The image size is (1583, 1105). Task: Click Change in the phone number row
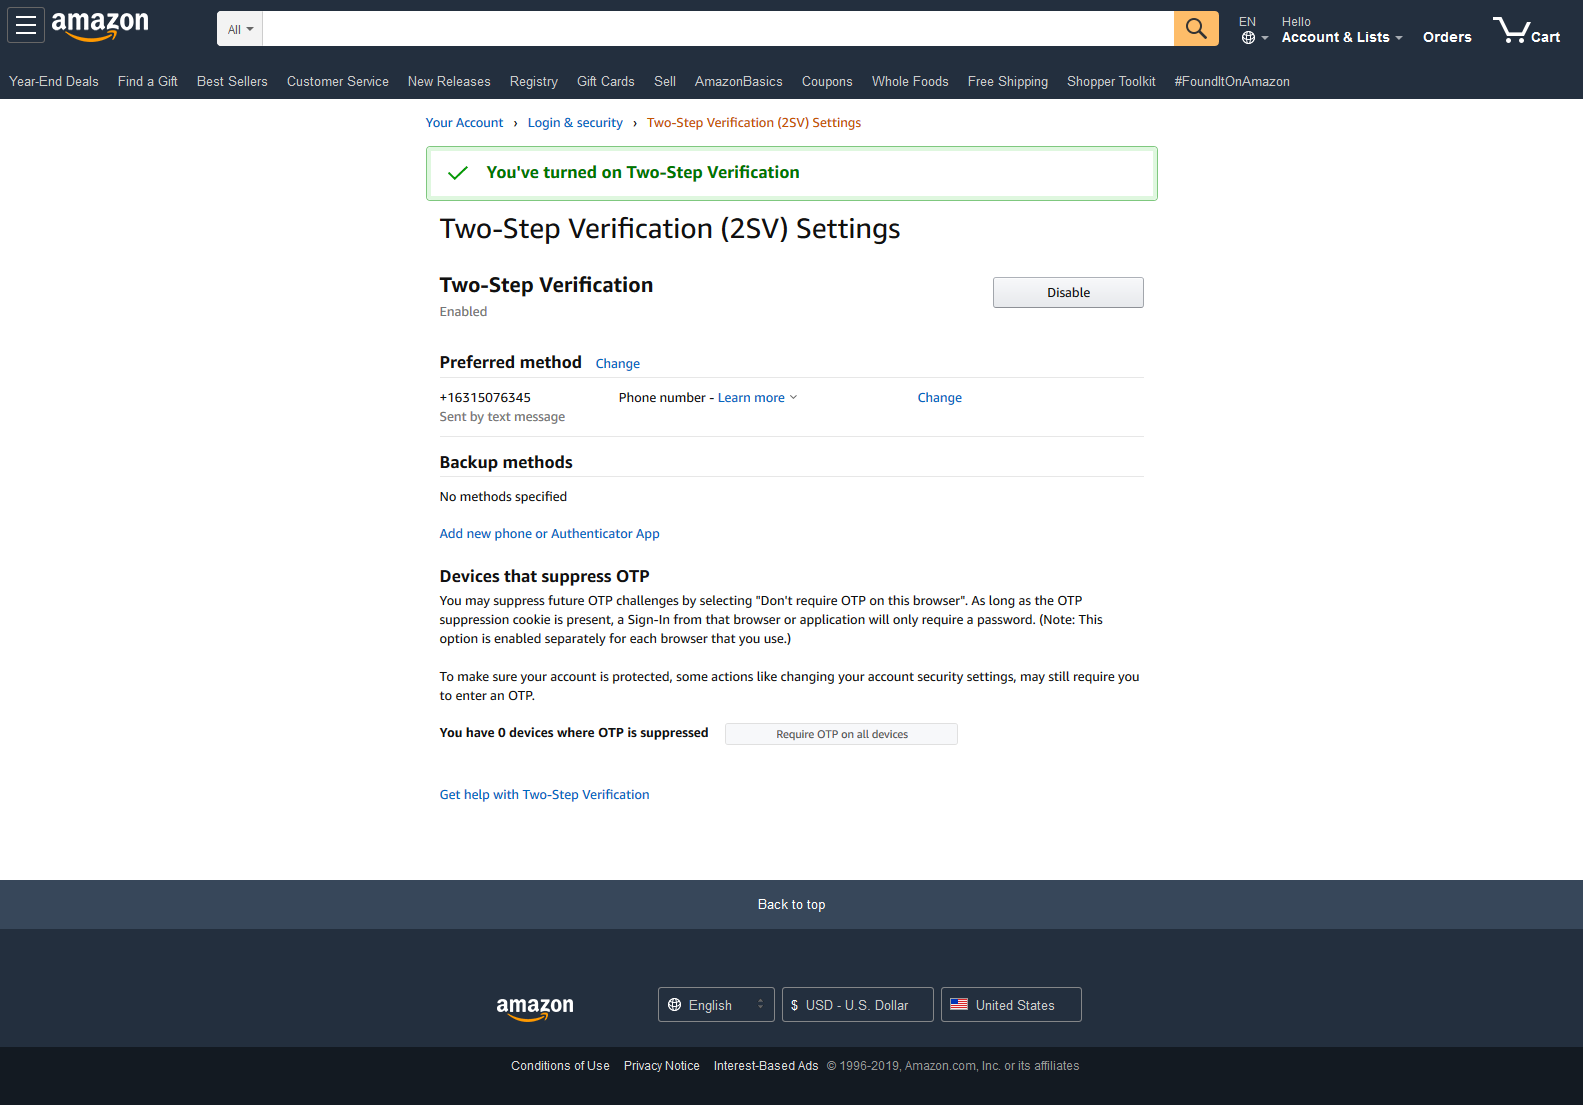tap(940, 398)
